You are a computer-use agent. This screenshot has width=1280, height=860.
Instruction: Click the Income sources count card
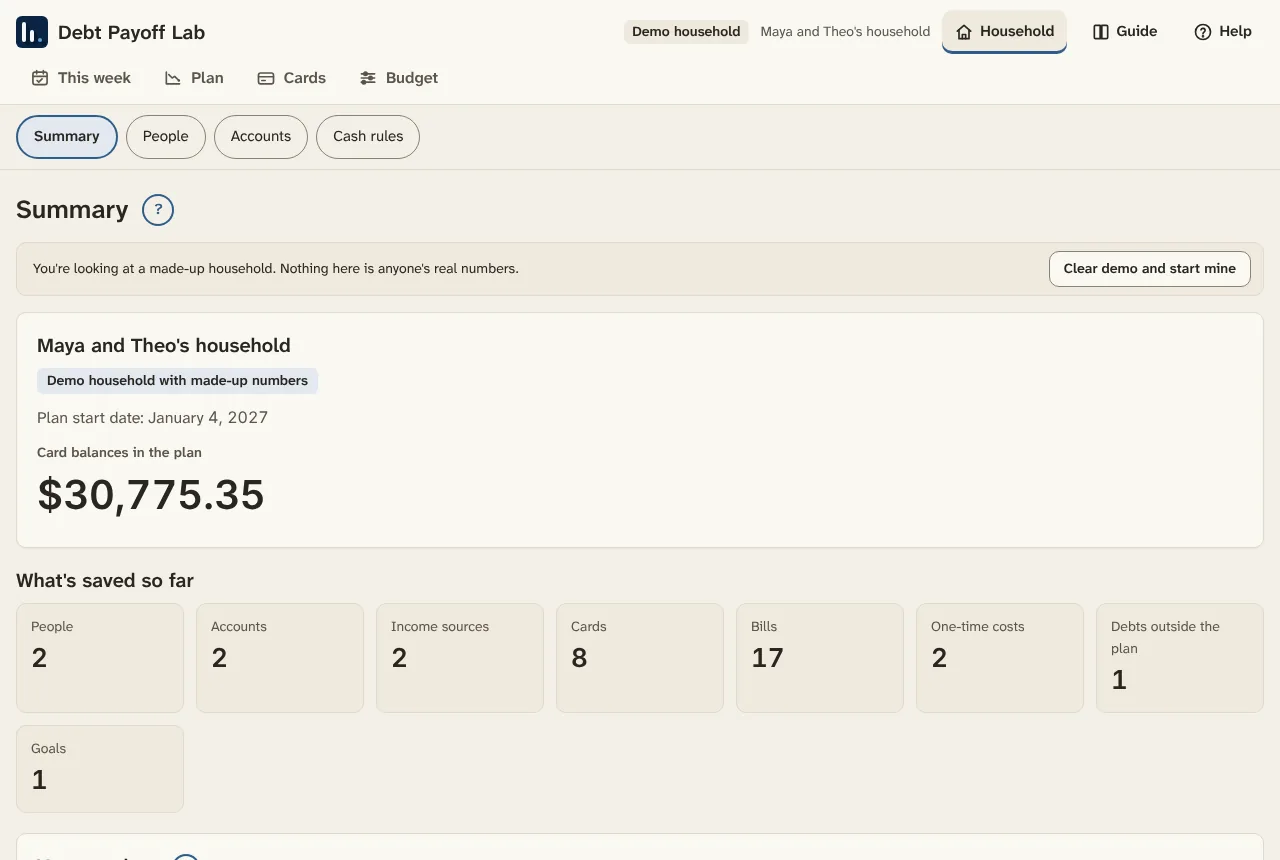pyautogui.click(x=460, y=658)
